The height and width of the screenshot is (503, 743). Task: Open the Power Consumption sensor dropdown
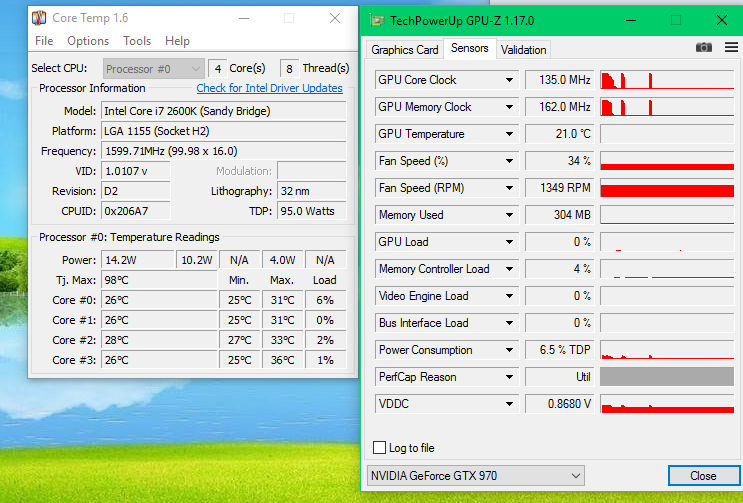click(x=509, y=350)
